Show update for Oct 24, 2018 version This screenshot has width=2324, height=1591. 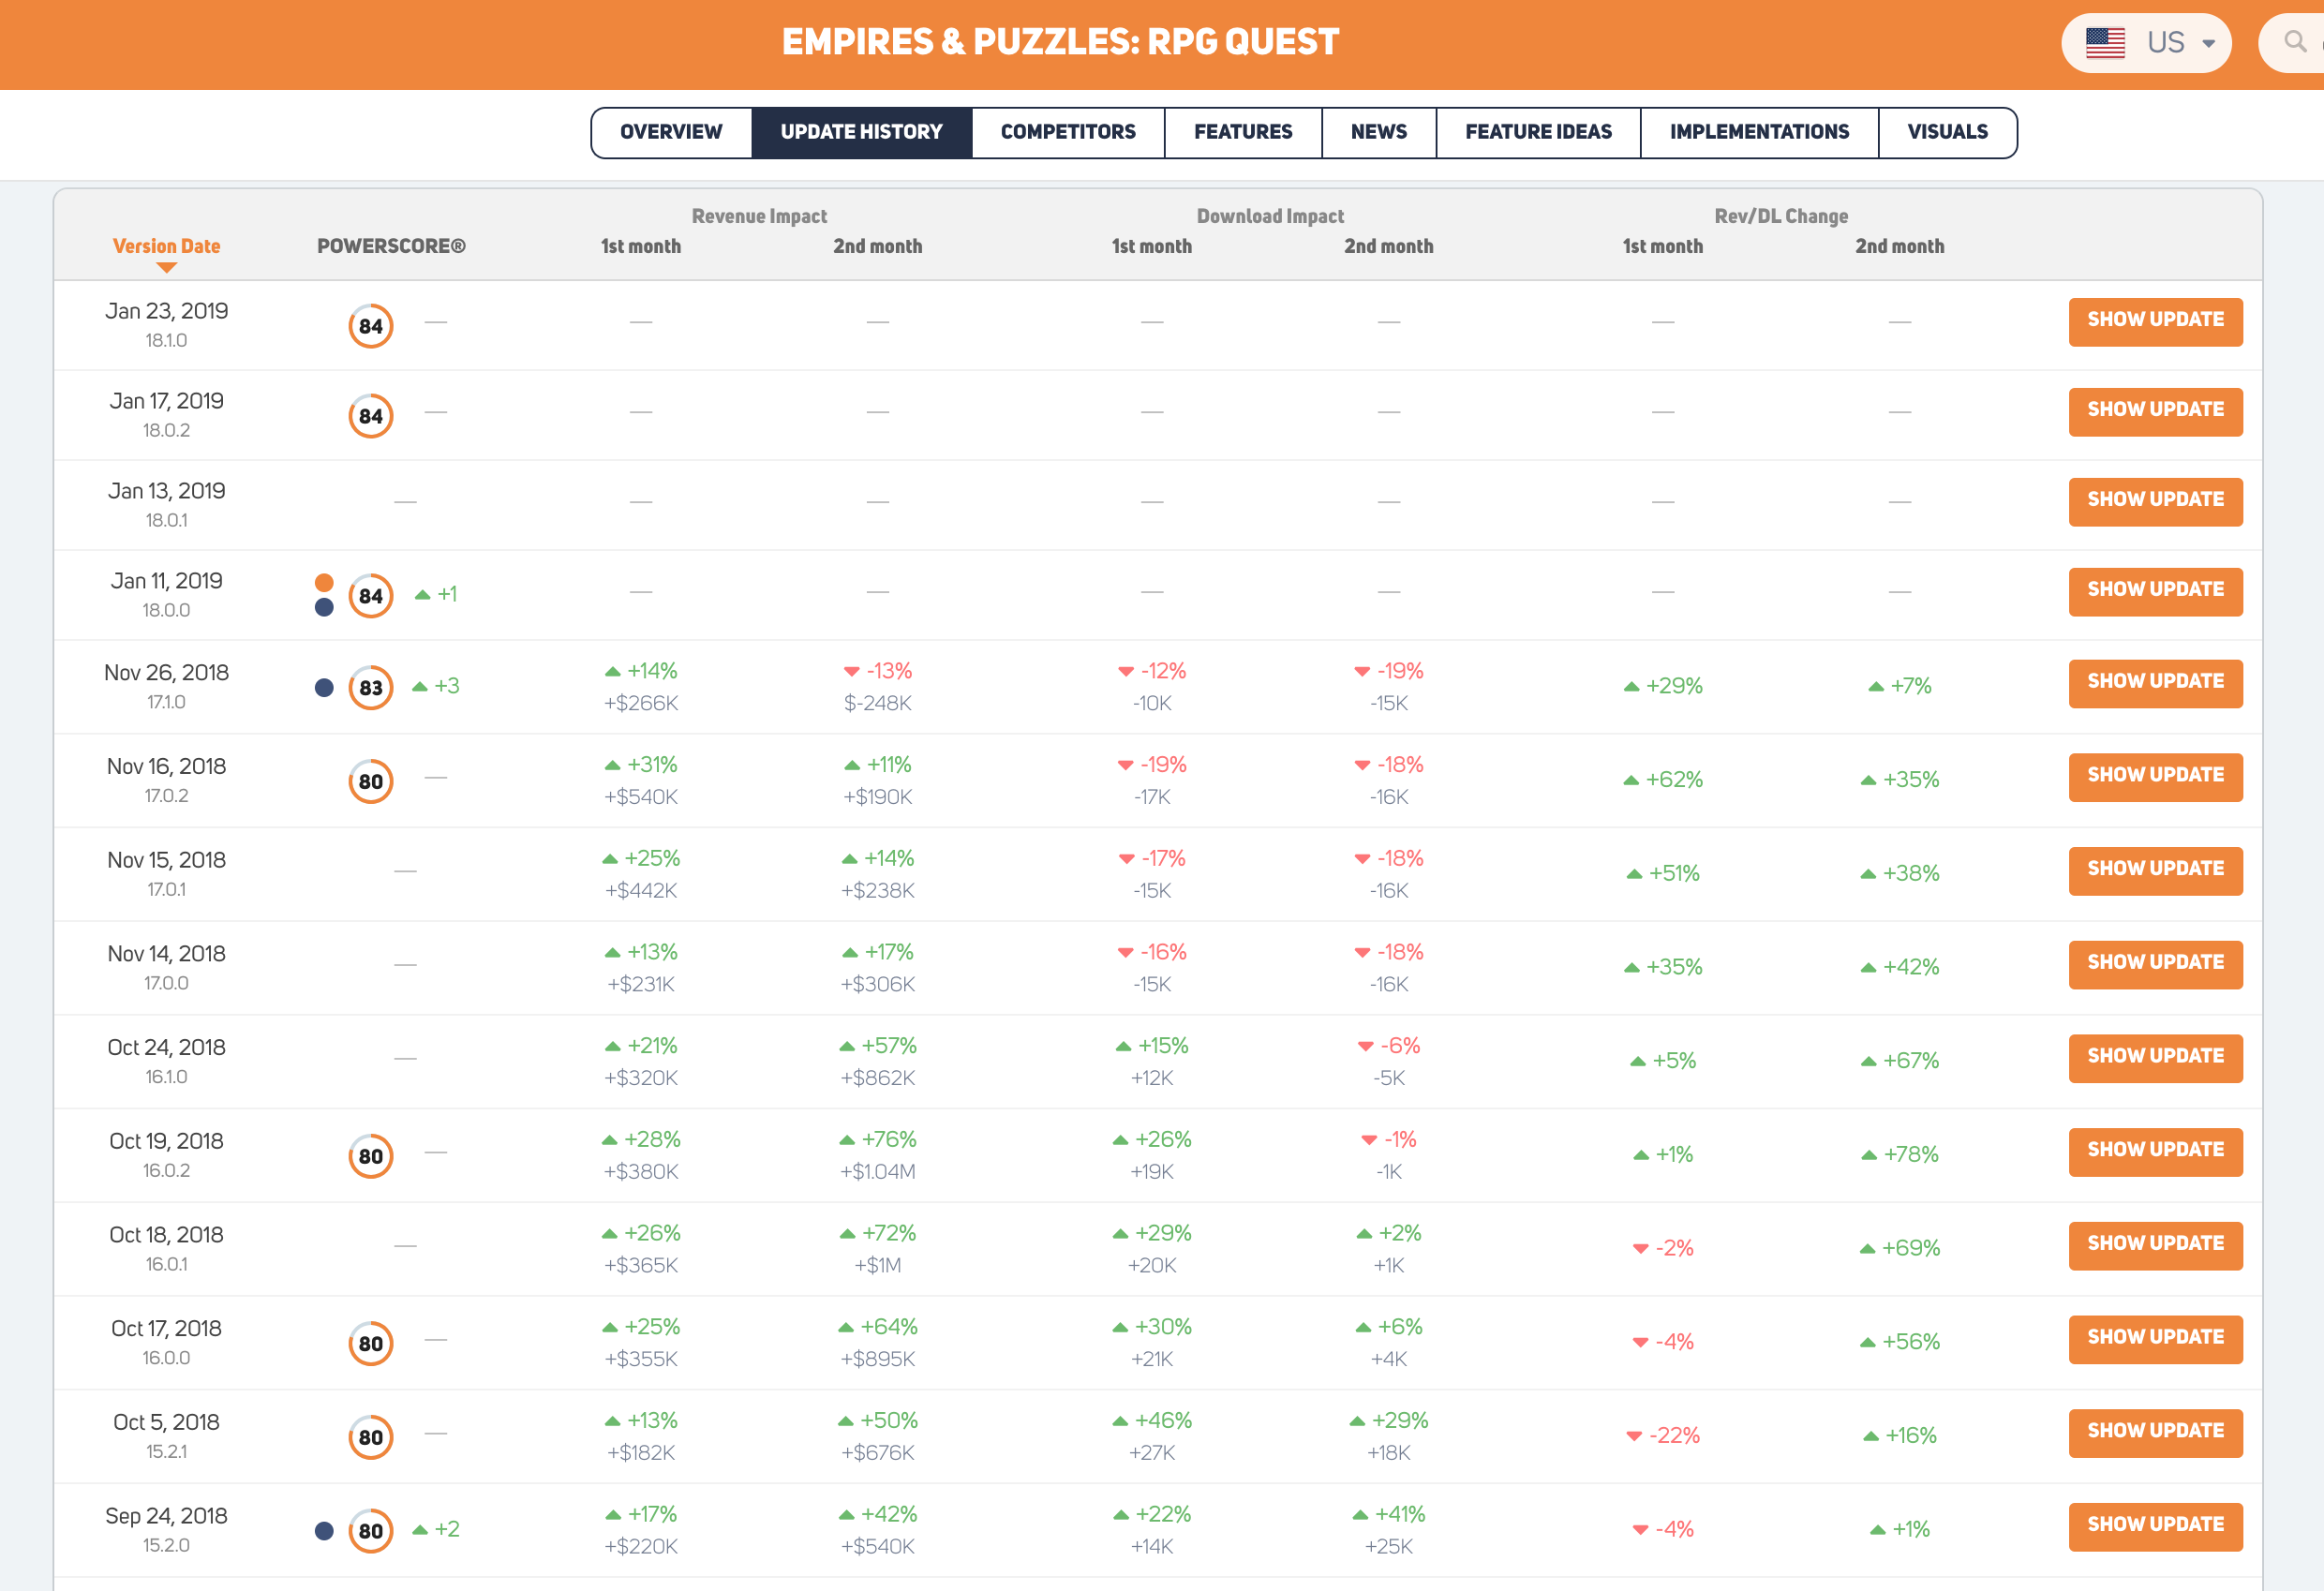[x=2154, y=1057]
